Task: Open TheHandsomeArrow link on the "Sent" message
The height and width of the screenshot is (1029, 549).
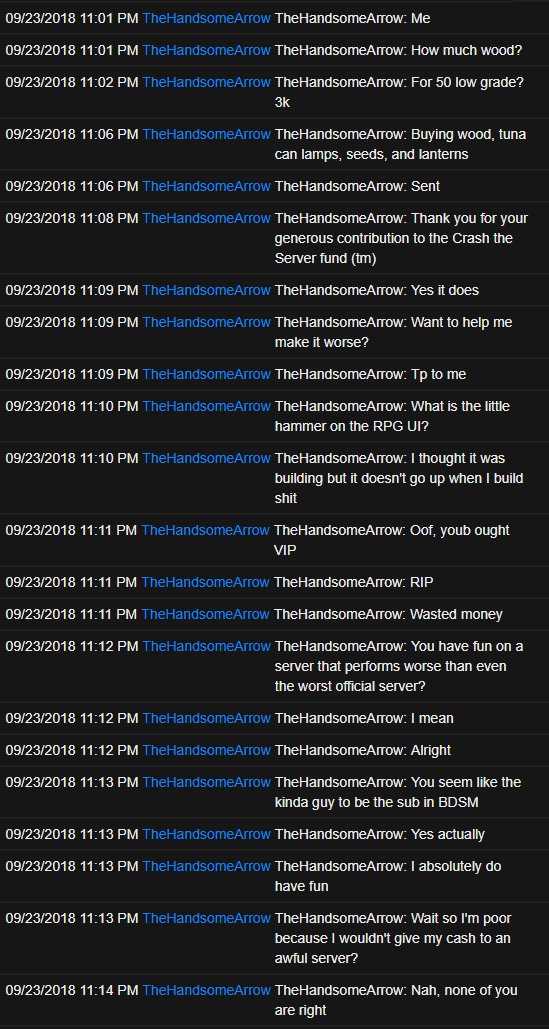Action: 206,186
